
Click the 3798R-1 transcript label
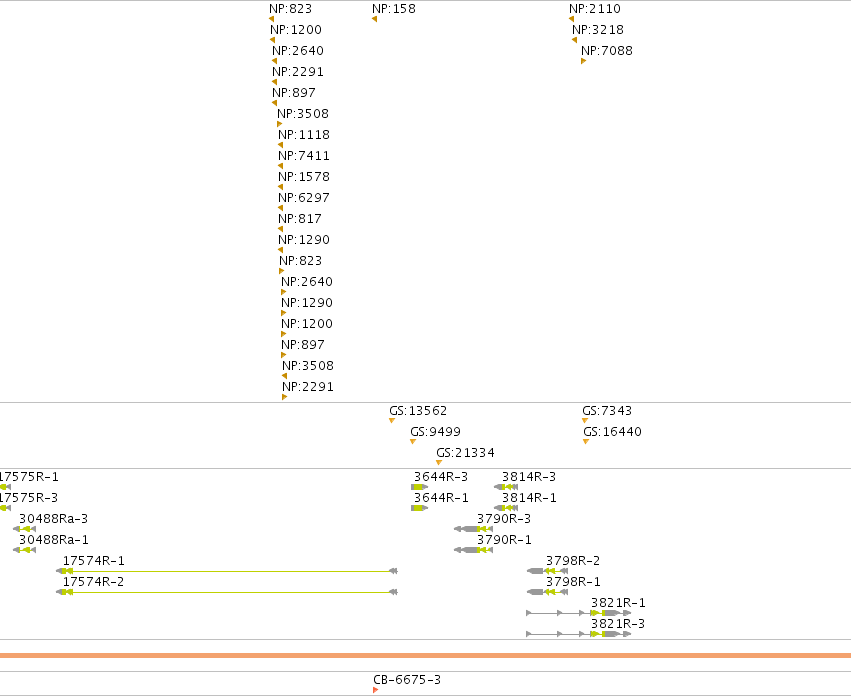[x=573, y=582]
